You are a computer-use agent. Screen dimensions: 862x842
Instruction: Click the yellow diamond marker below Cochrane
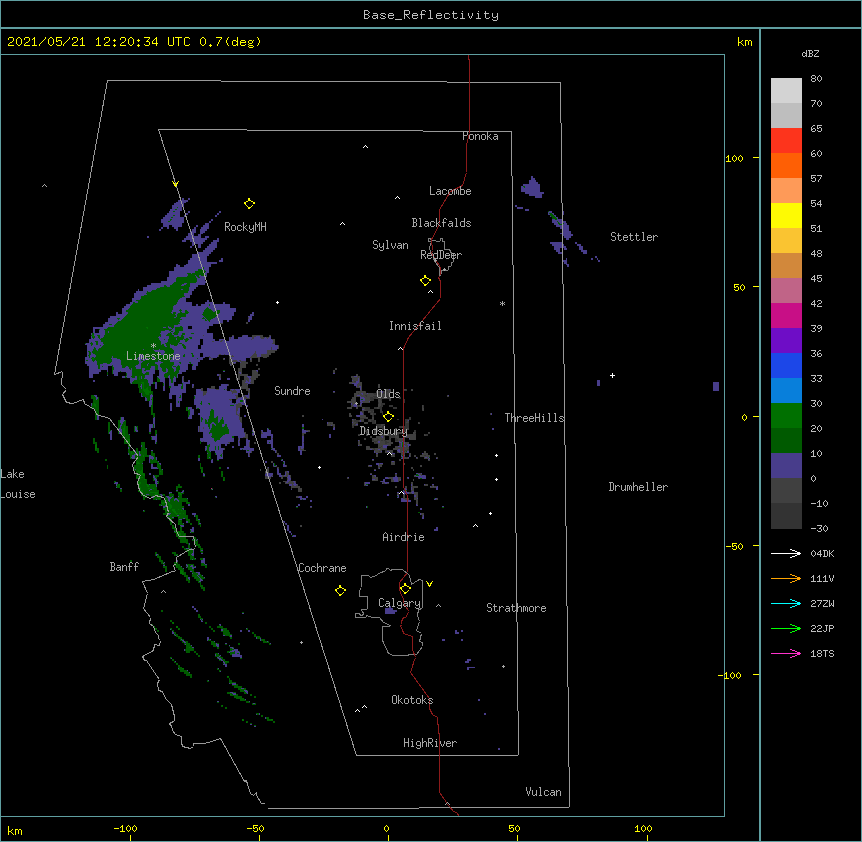[340, 590]
